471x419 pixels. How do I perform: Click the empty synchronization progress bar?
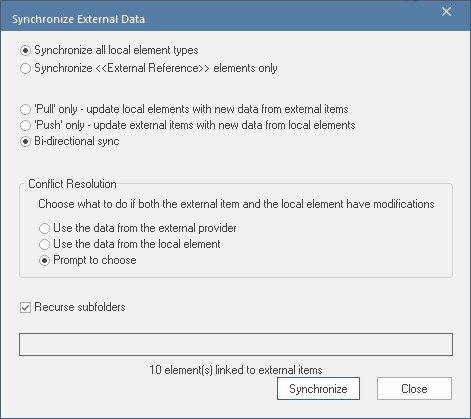point(236,344)
